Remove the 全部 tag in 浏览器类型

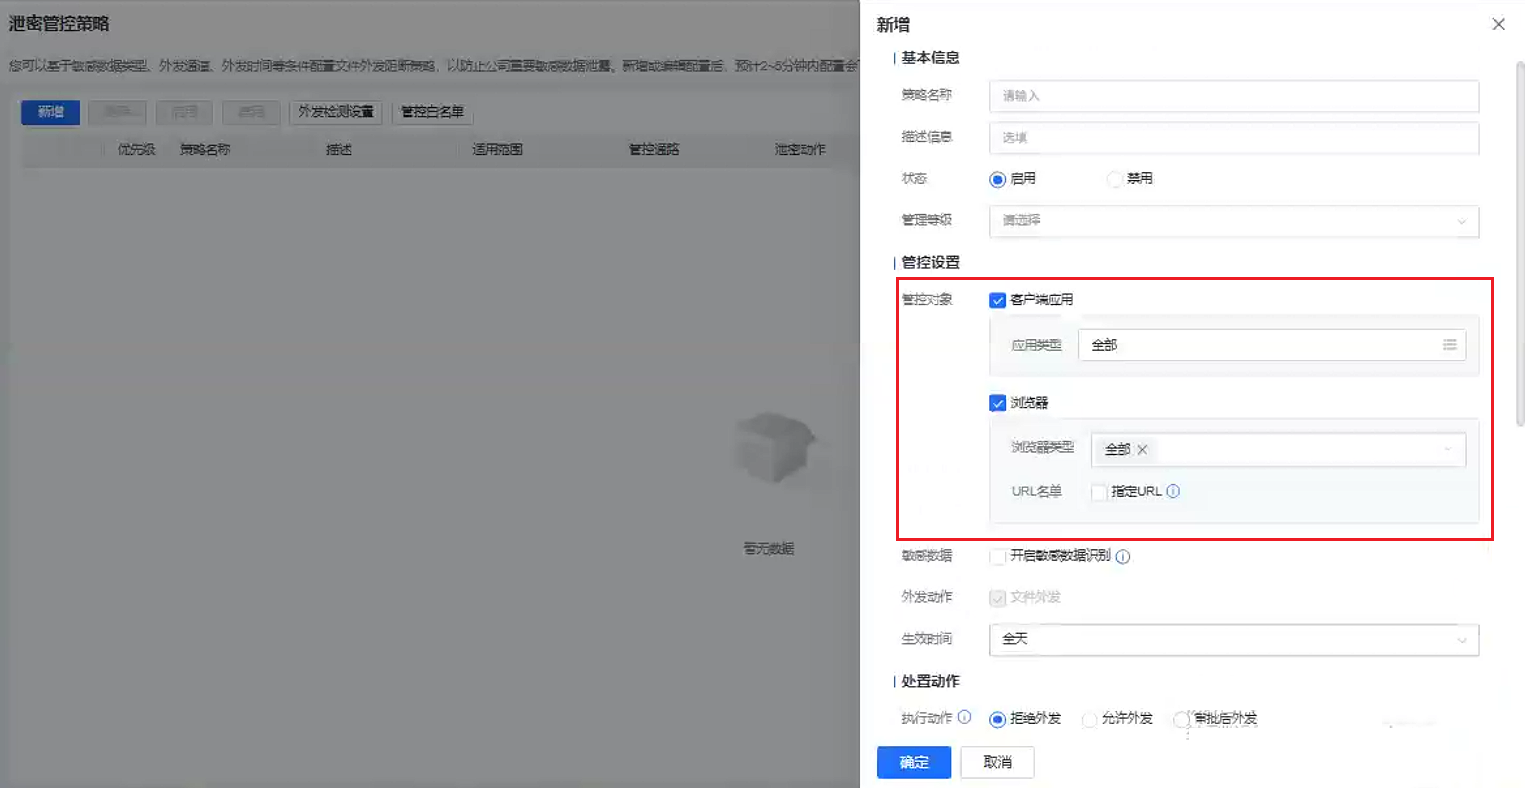click(x=1142, y=450)
